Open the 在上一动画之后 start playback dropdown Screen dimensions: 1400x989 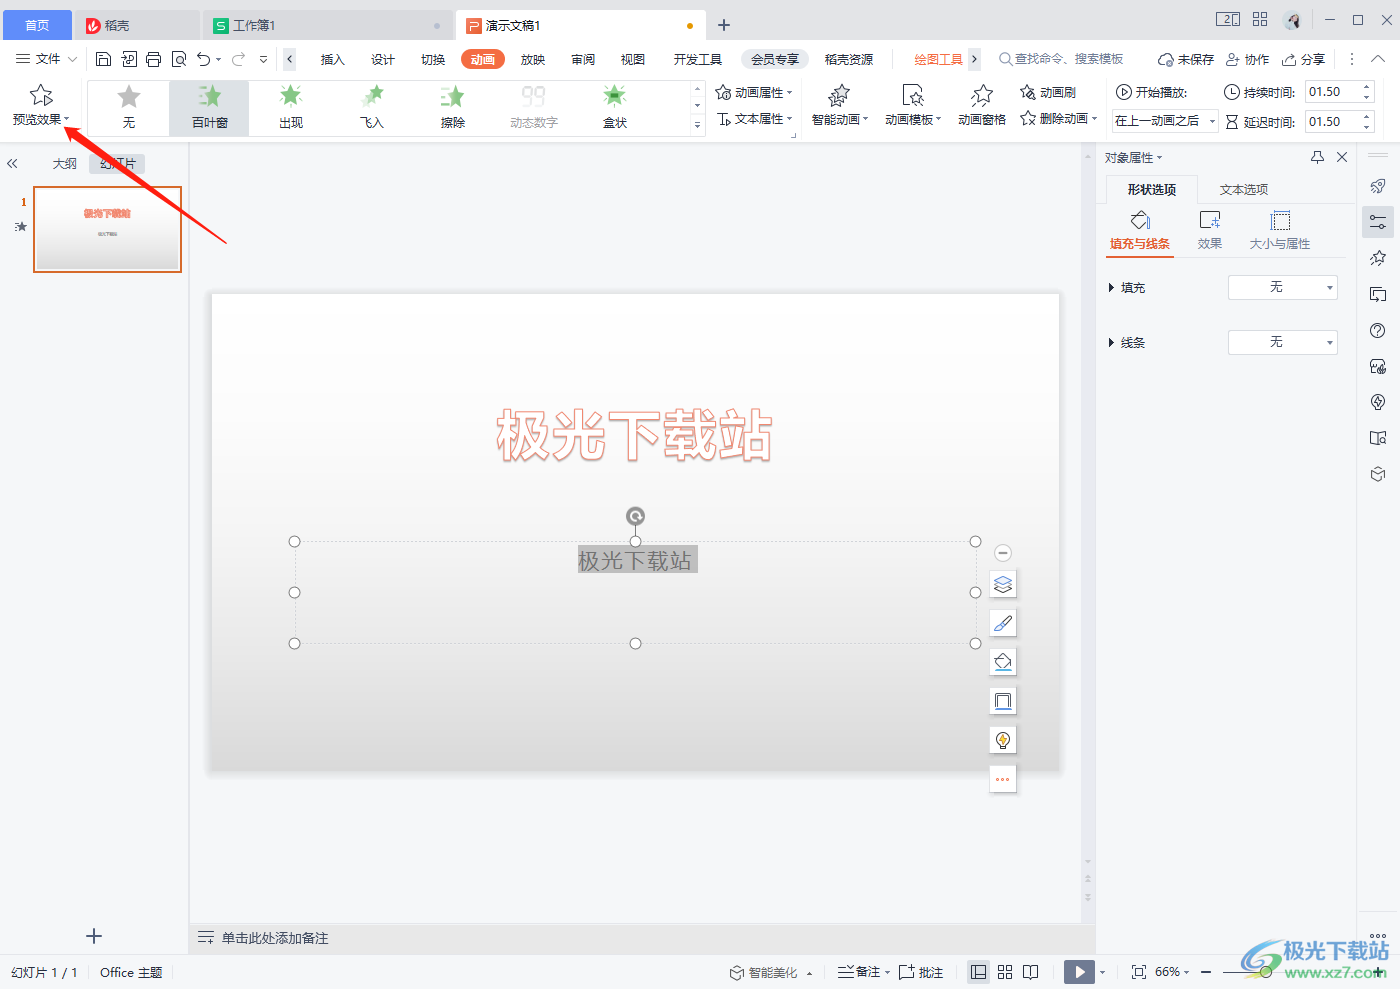pyautogui.click(x=1164, y=121)
